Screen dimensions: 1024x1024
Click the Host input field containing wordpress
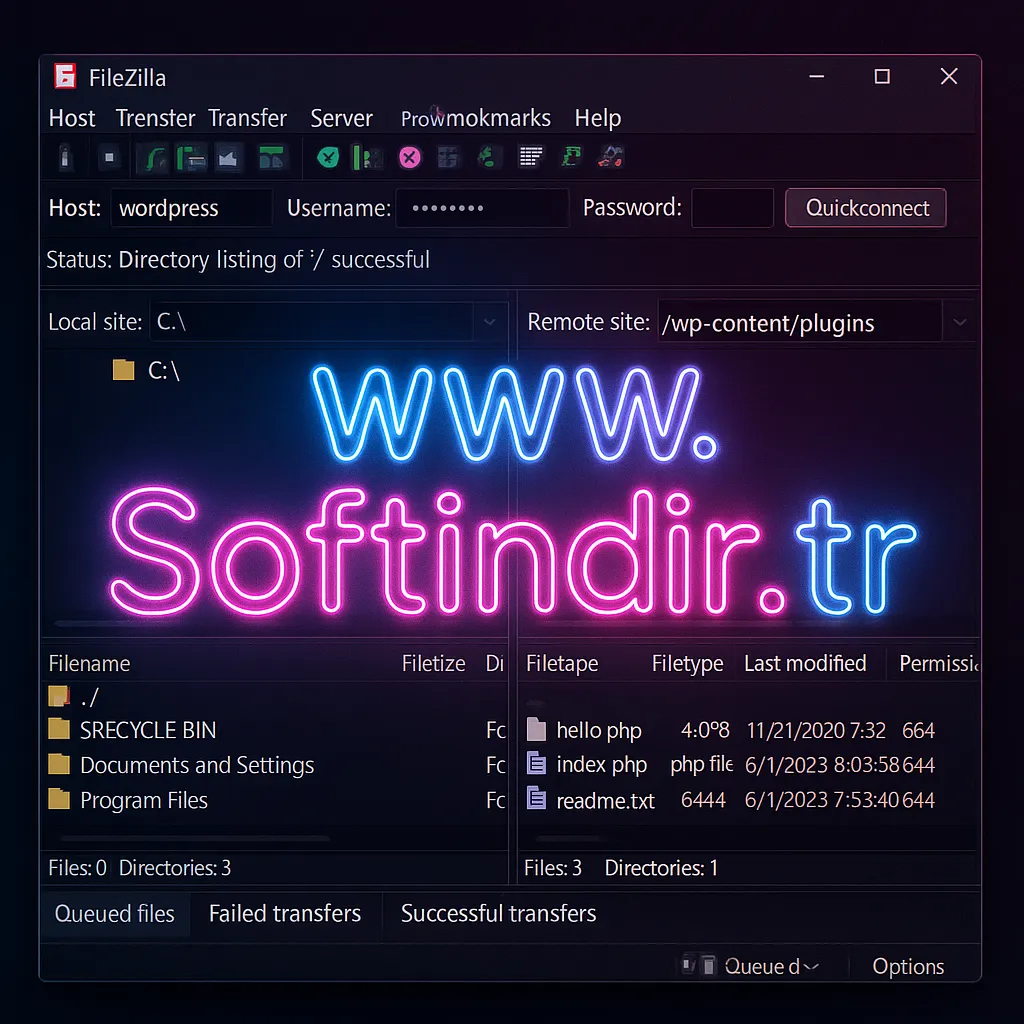coord(192,208)
